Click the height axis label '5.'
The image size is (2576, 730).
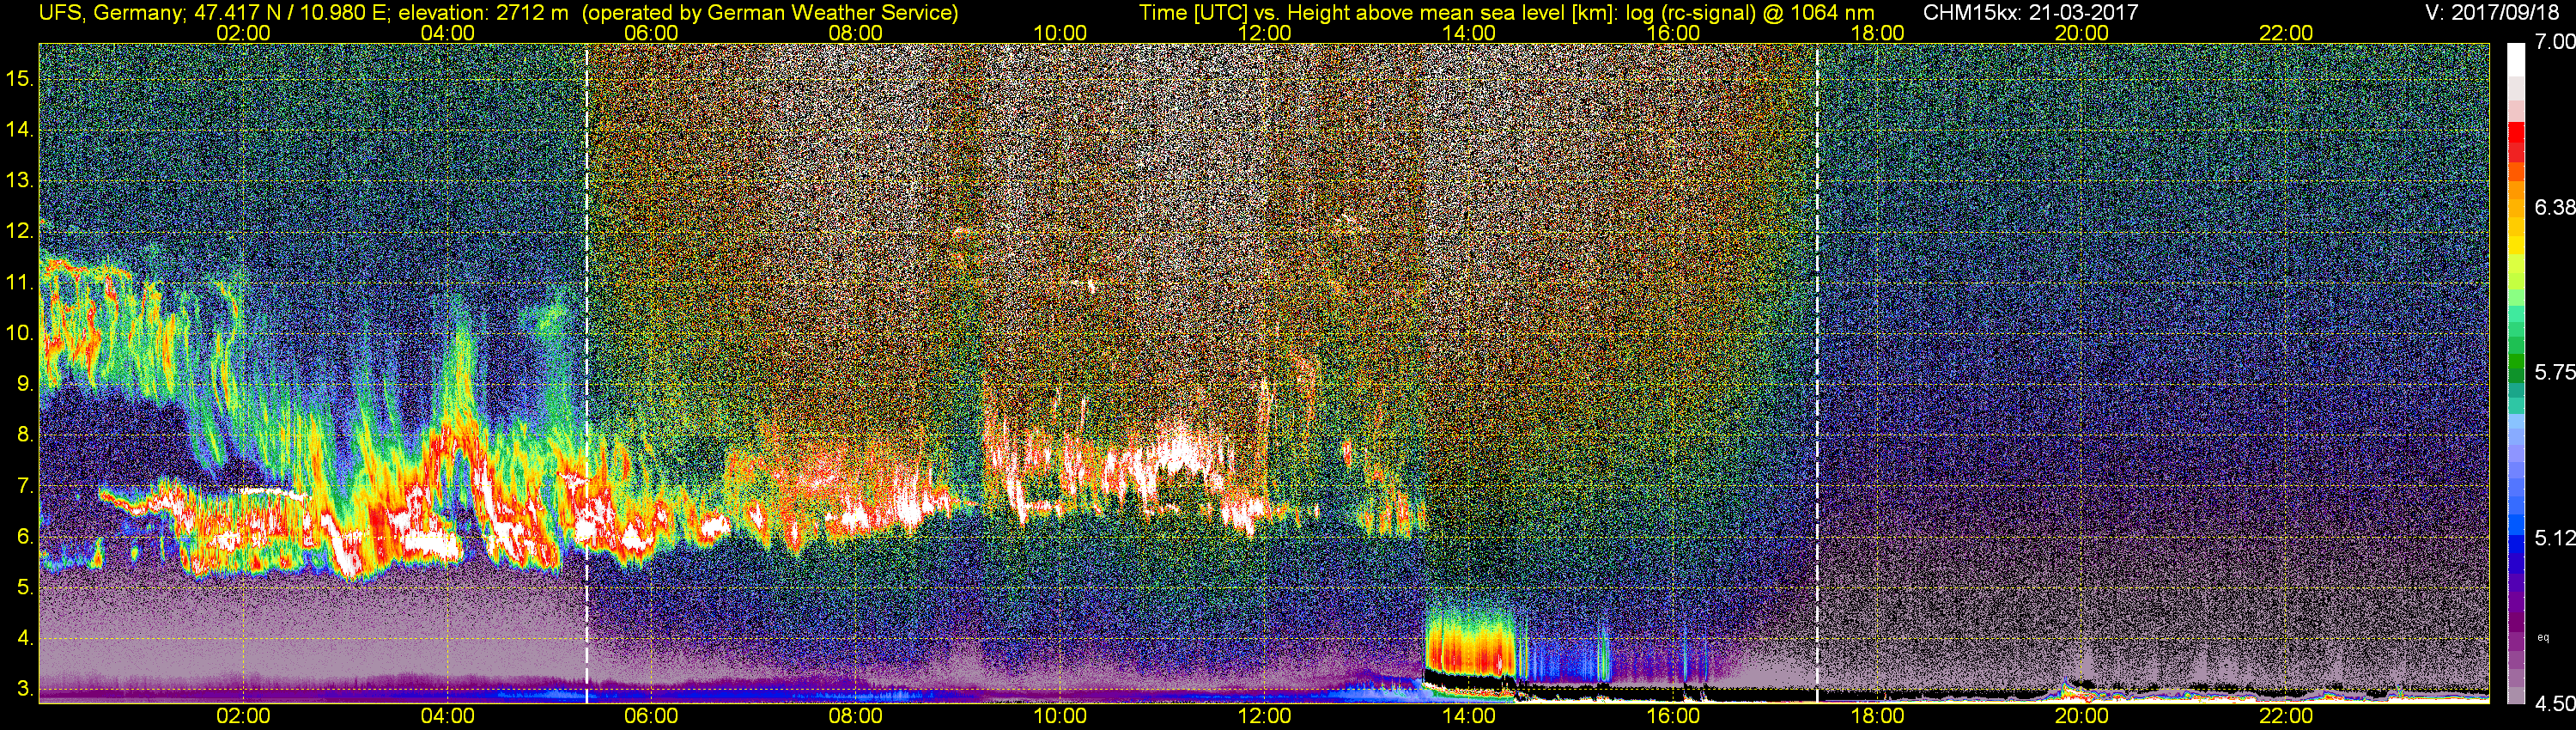(x=26, y=588)
